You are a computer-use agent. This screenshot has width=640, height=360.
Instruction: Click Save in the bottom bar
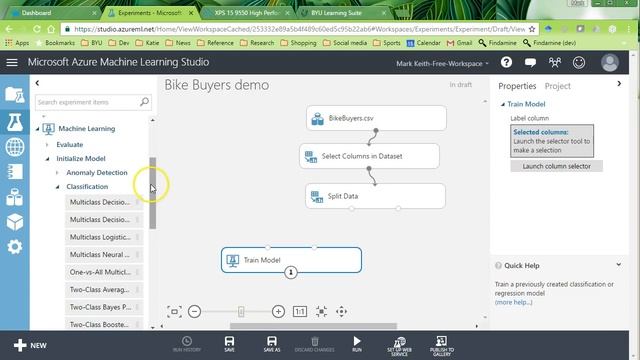point(229,344)
